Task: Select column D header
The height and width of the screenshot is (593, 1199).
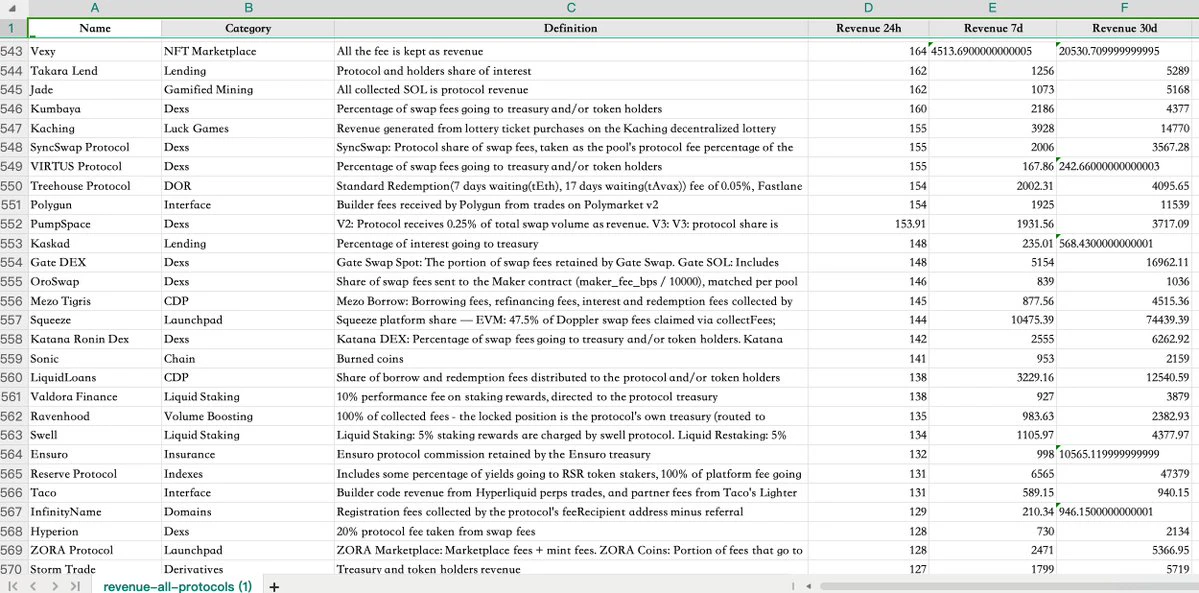Action: click(x=868, y=8)
